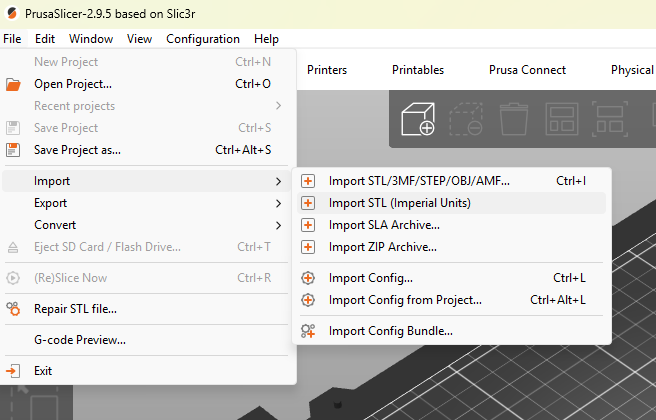Screen dimensions: 656x420
Task: Click the Ctrl+L shortcut text of Import Config
Action: (x=569, y=278)
